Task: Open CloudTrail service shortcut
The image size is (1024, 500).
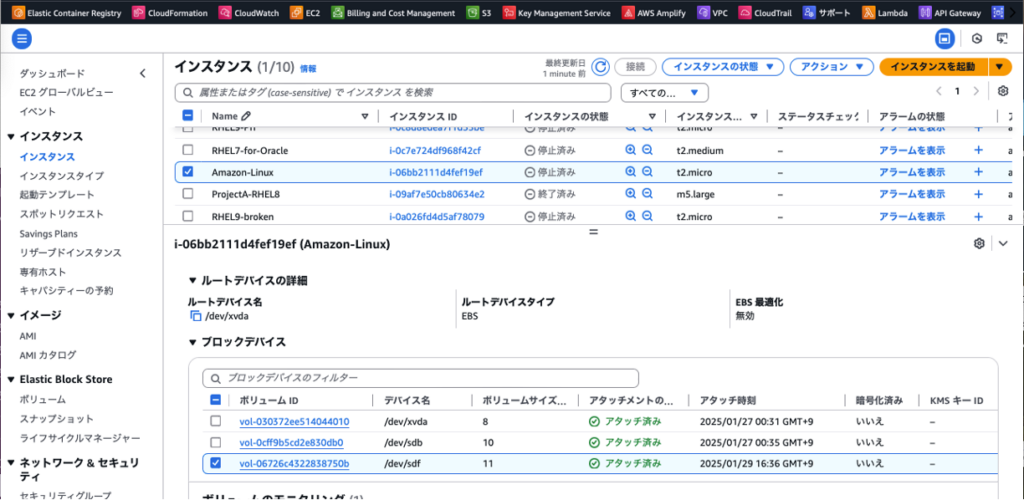Action: [767, 12]
